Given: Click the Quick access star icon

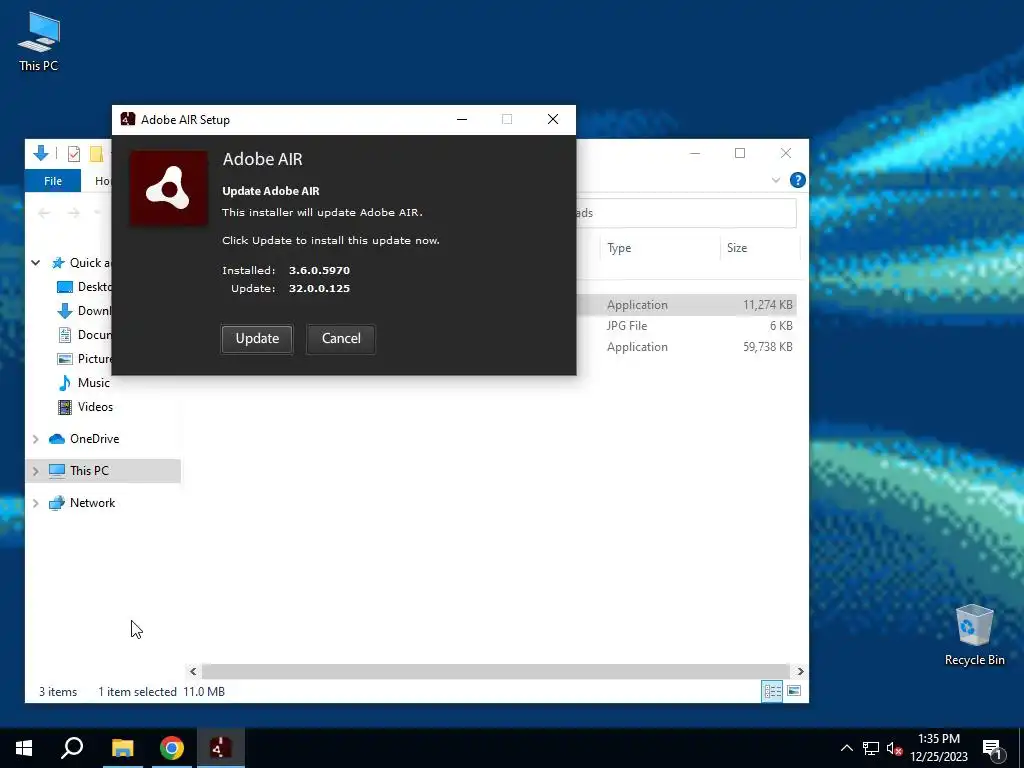Looking at the screenshot, I should 58,263.
